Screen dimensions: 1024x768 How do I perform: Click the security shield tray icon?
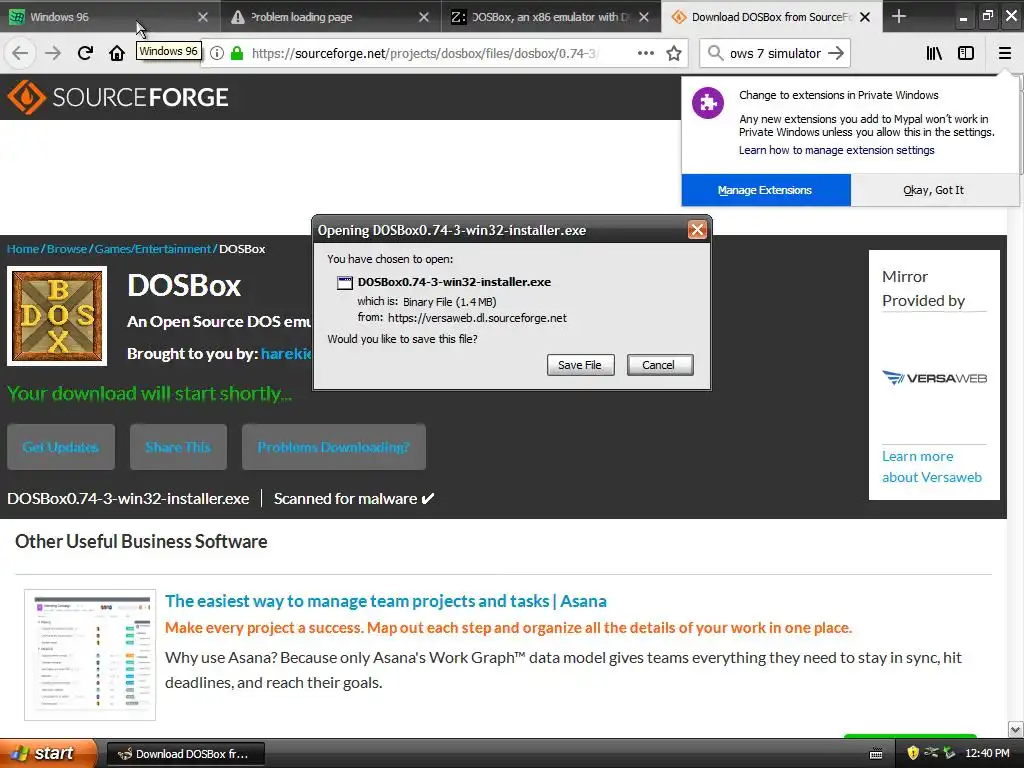coord(913,753)
